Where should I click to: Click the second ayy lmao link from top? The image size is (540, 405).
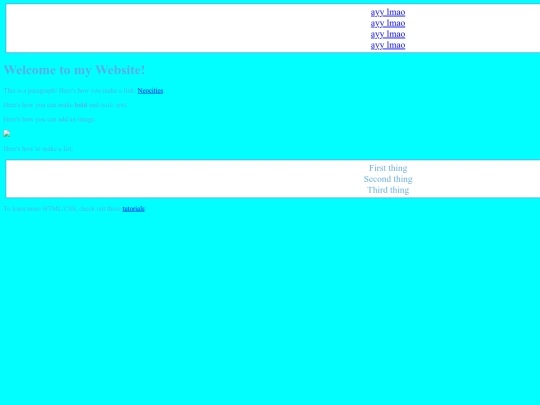388,23
